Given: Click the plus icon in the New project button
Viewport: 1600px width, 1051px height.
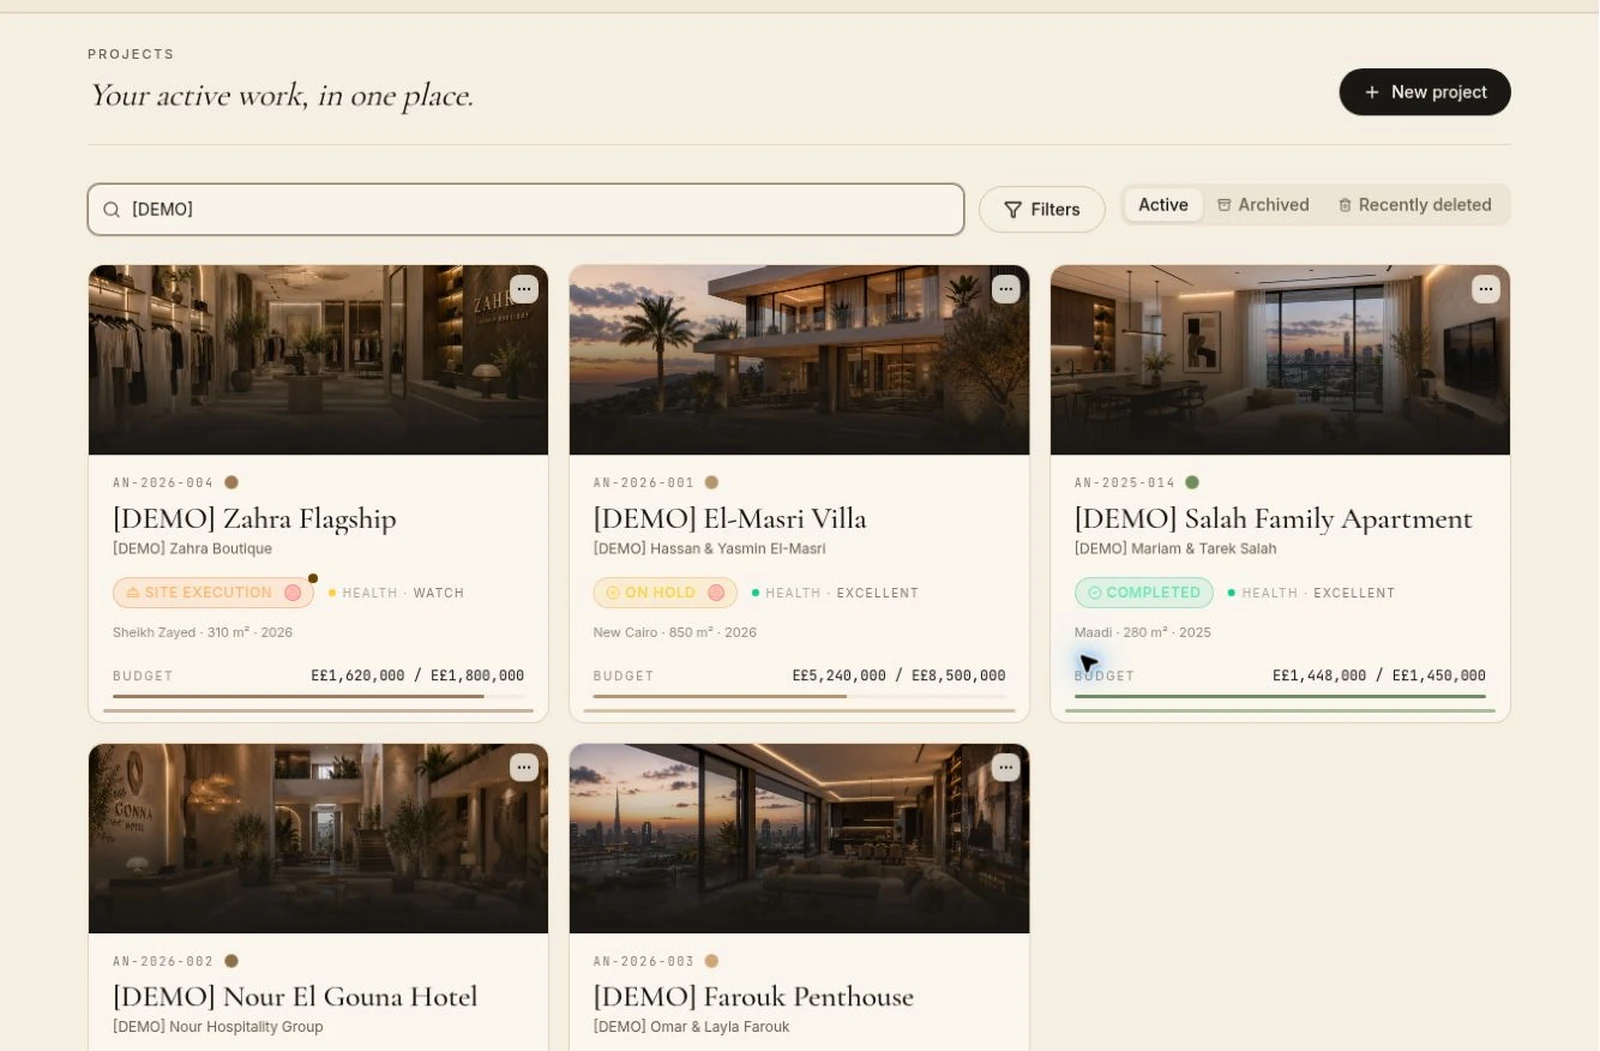Looking at the screenshot, I should tap(1372, 92).
